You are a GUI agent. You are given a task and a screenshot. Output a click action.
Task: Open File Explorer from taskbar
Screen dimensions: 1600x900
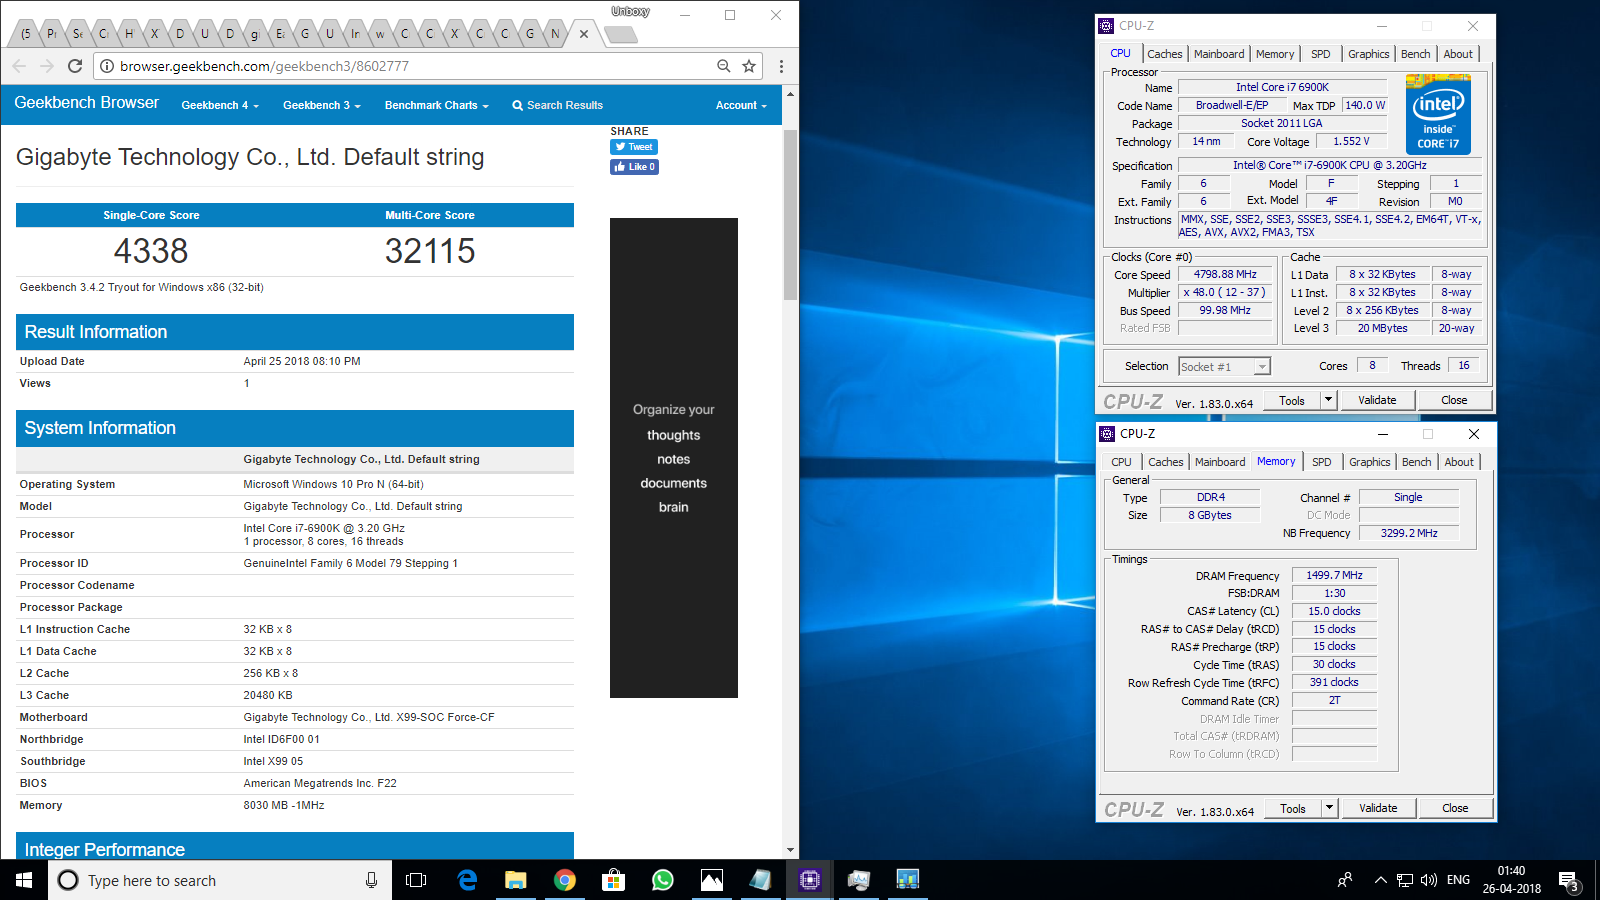click(x=516, y=880)
